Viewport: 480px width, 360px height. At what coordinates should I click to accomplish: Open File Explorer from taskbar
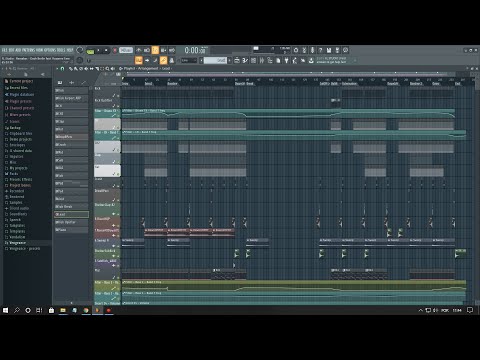click(63, 310)
